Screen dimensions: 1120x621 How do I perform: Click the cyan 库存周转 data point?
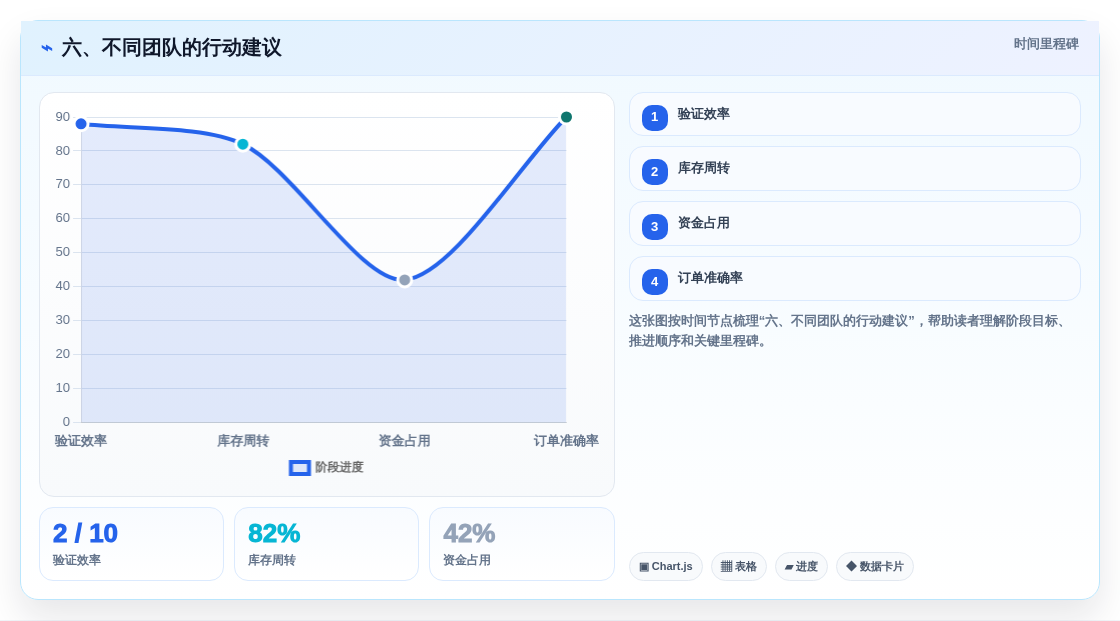243,144
